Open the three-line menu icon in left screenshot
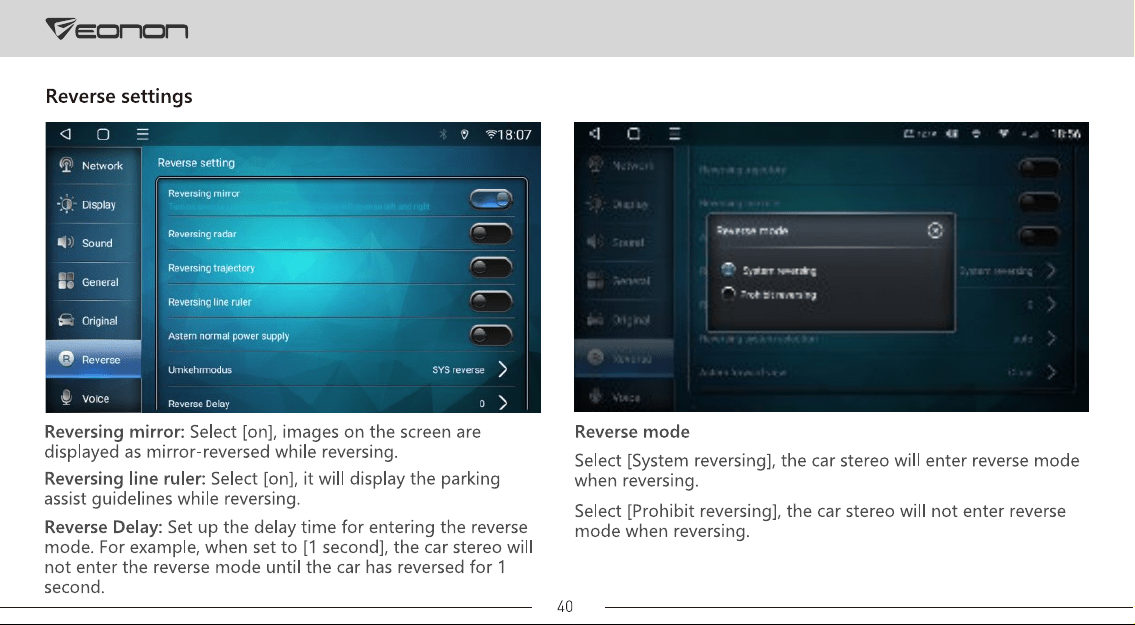This screenshot has width=1135, height=625. [143, 134]
